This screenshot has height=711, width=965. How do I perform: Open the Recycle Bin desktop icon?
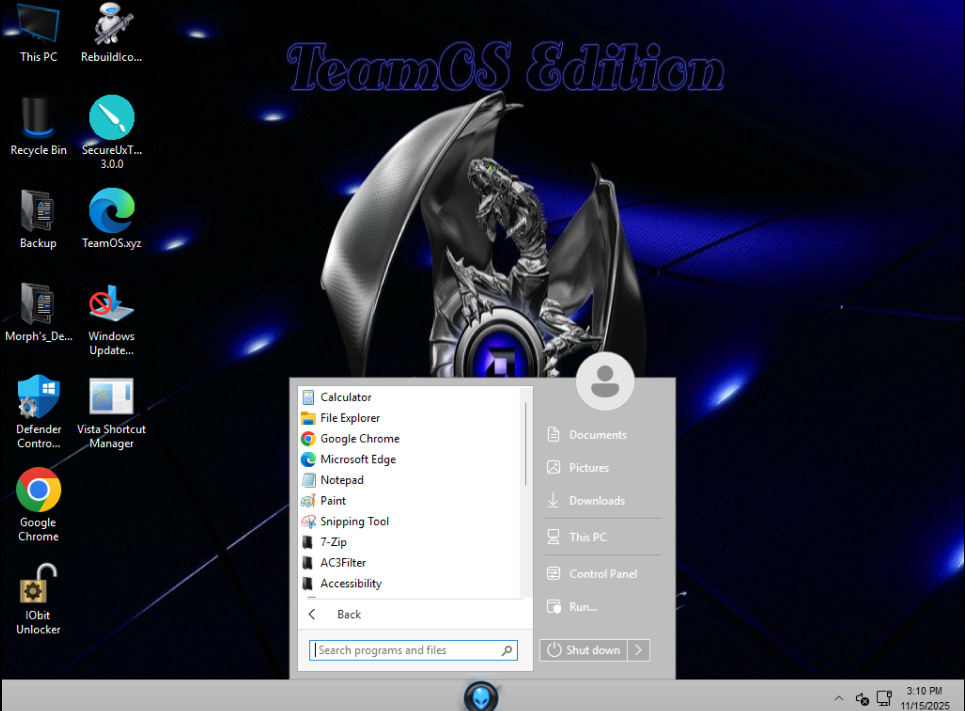(38, 119)
